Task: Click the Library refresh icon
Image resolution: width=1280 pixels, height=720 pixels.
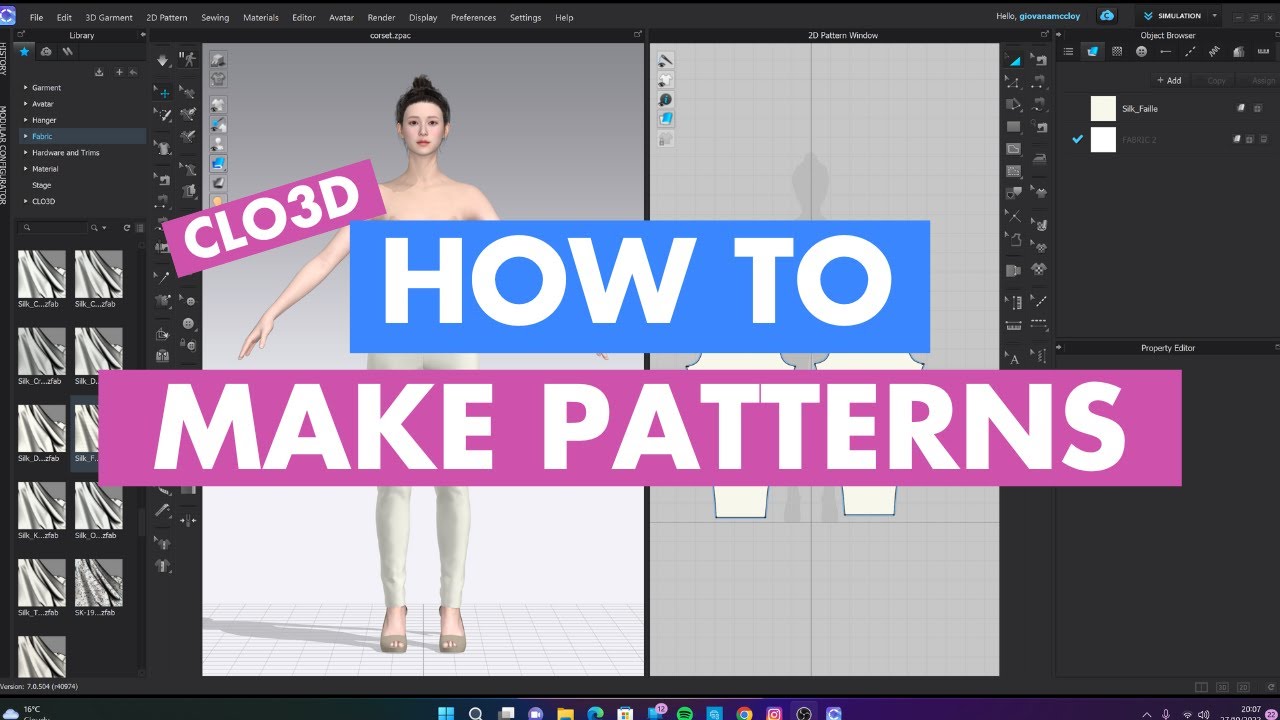Action: (x=126, y=228)
